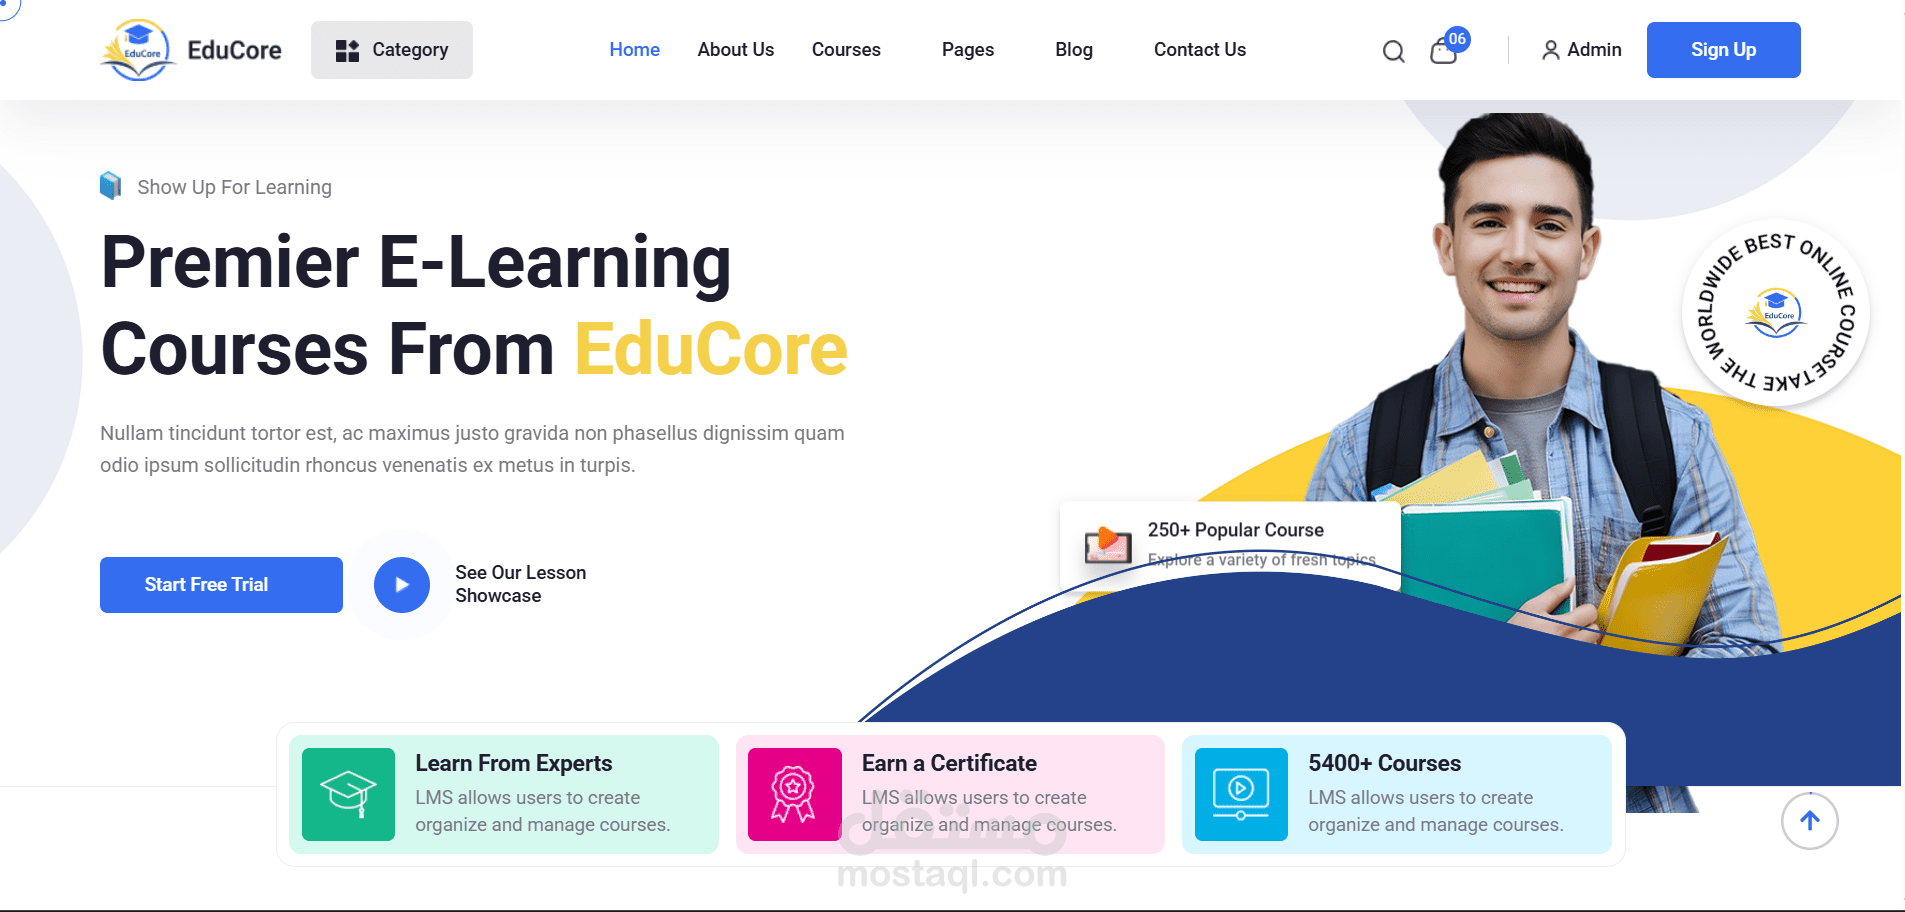Screen dimensions: 1905x912
Task: Expand the Pages nav menu
Action: coord(967,50)
